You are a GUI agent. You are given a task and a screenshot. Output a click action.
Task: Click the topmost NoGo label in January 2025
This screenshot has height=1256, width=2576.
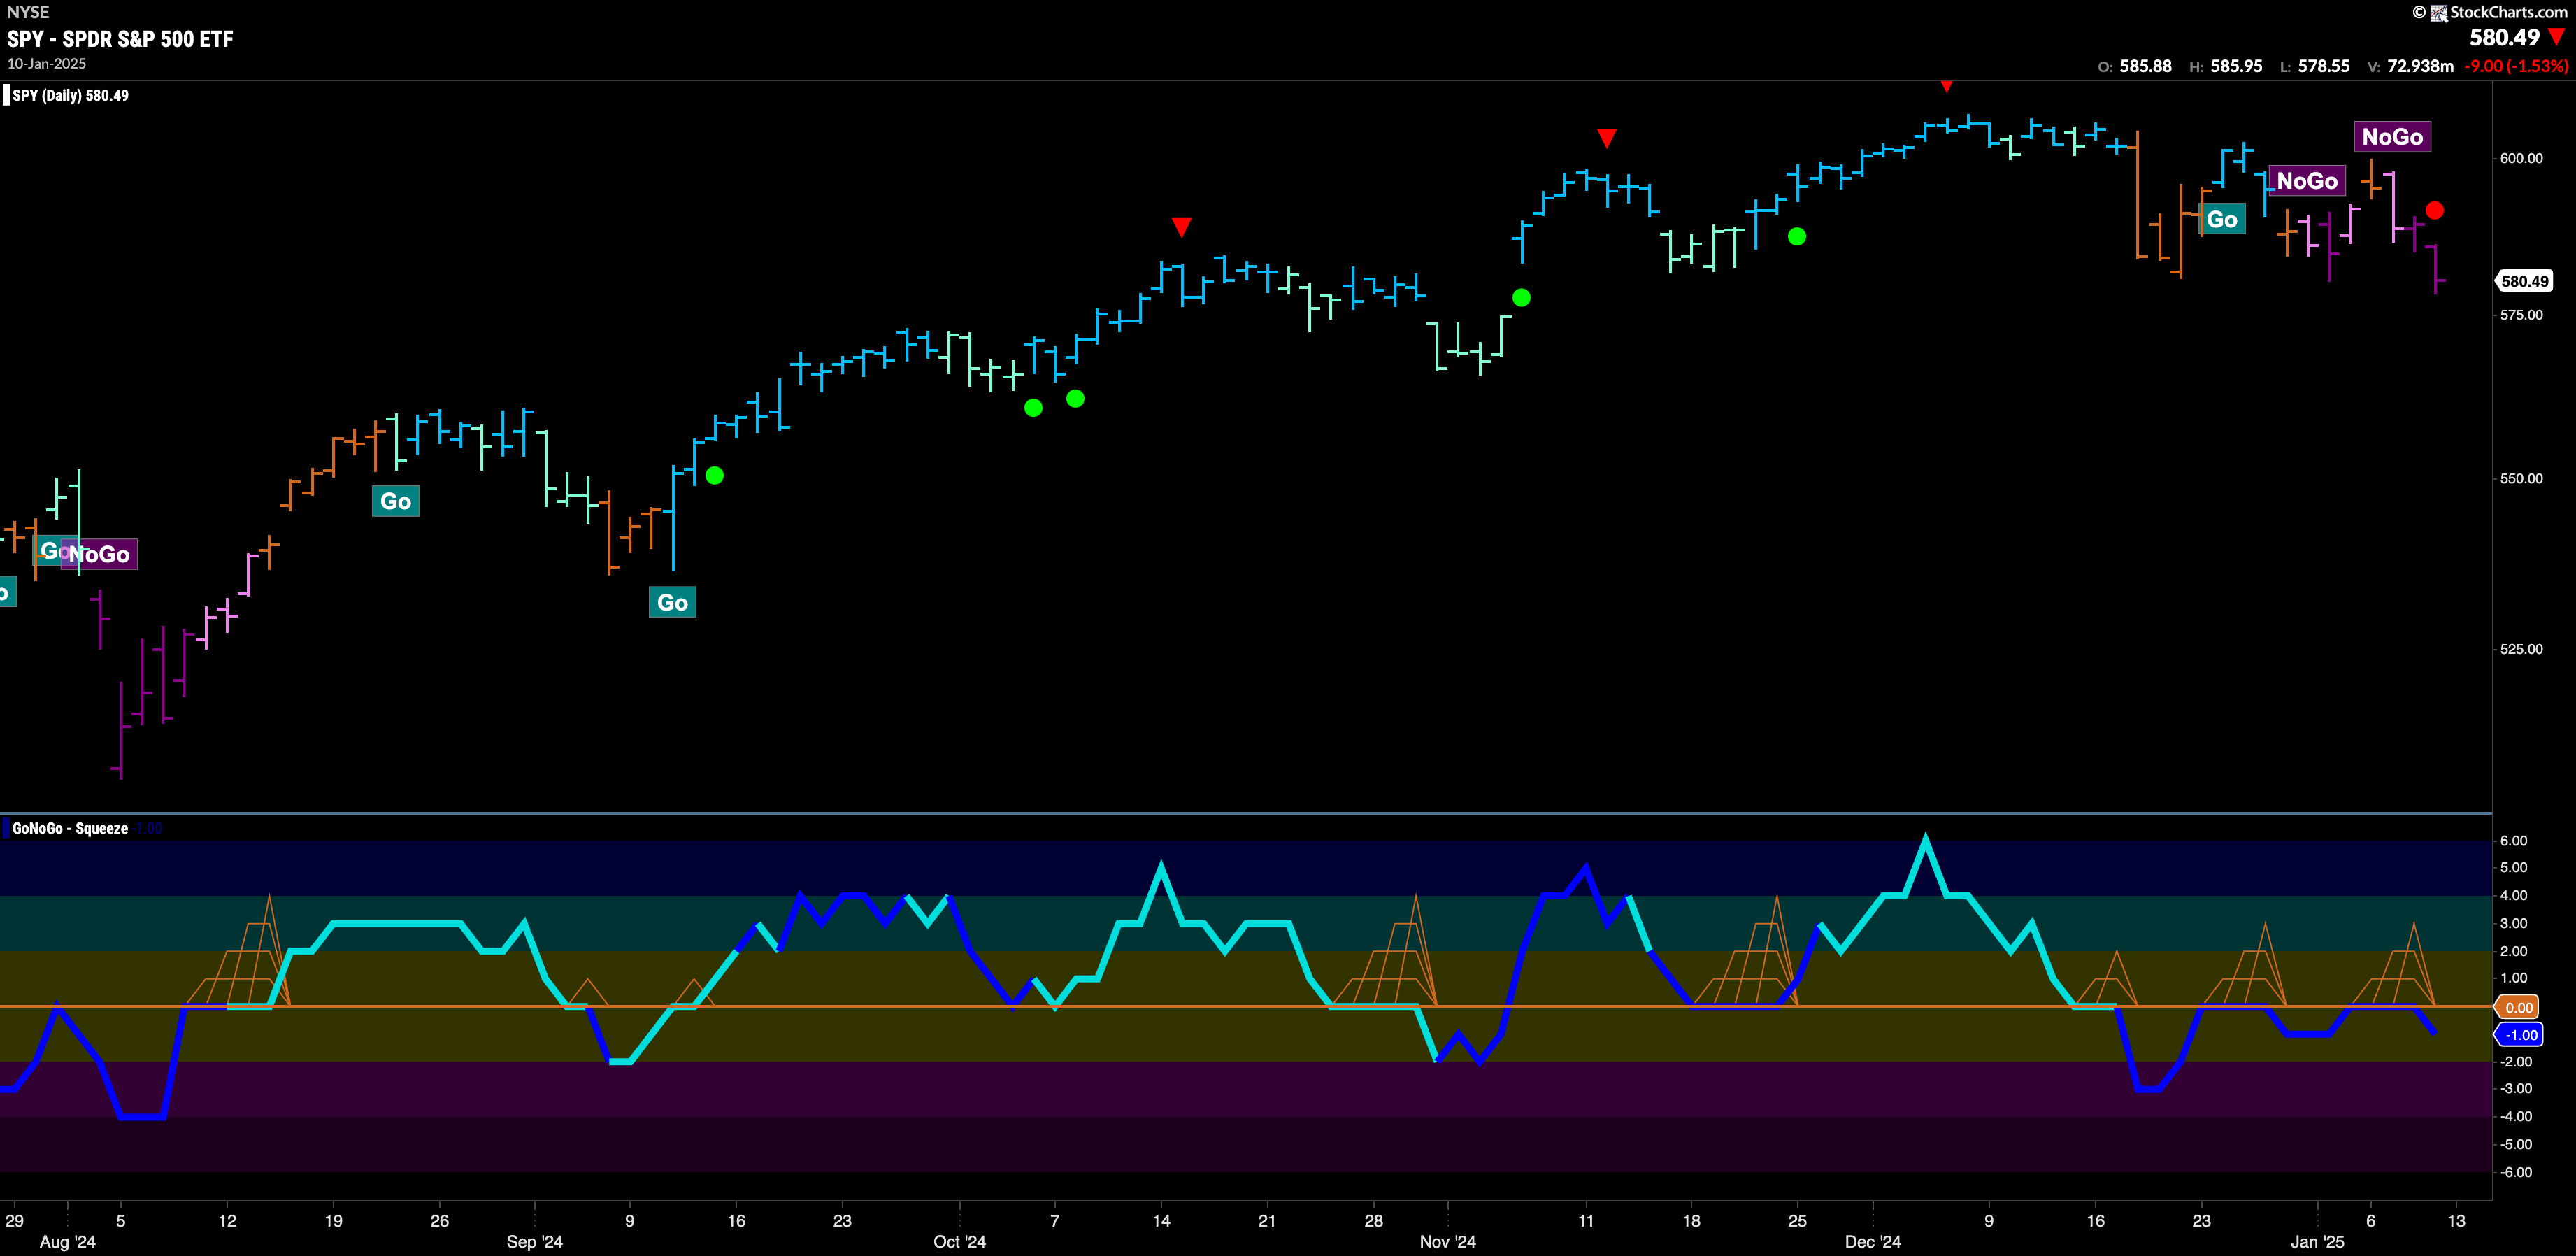pyautogui.click(x=2392, y=136)
